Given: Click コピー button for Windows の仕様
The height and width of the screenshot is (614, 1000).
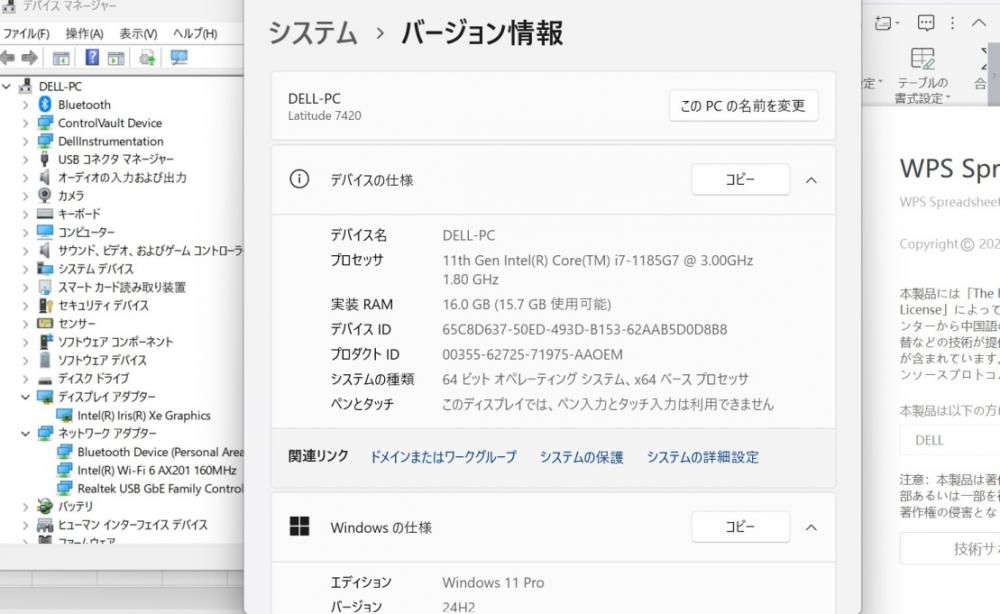Looking at the screenshot, I should (740, 527).
